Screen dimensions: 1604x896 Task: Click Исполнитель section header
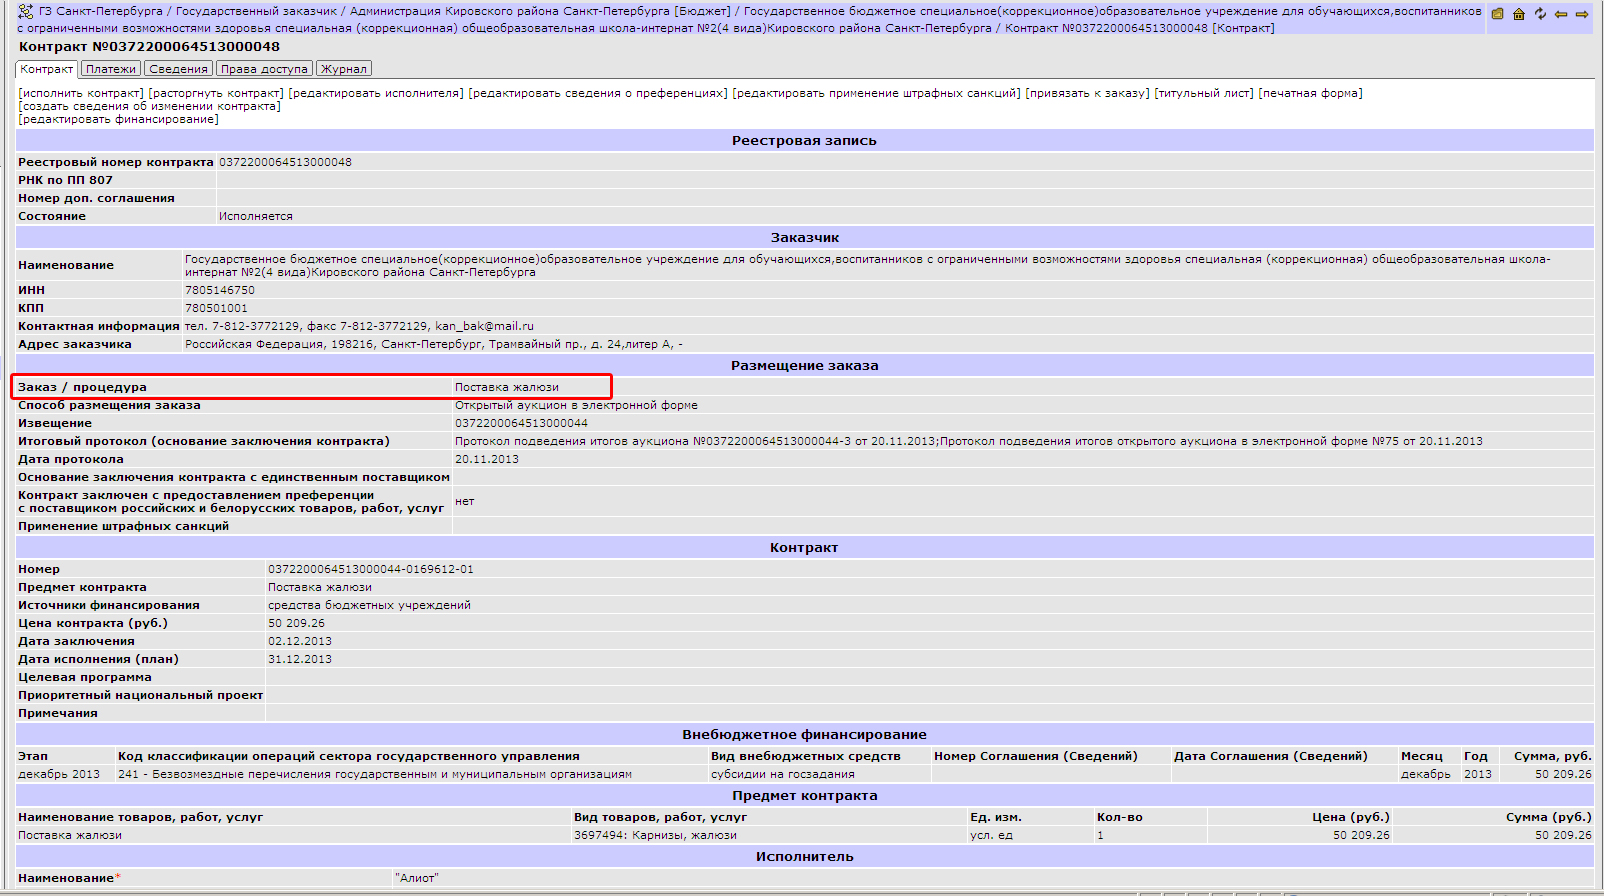tap(804, 857)
